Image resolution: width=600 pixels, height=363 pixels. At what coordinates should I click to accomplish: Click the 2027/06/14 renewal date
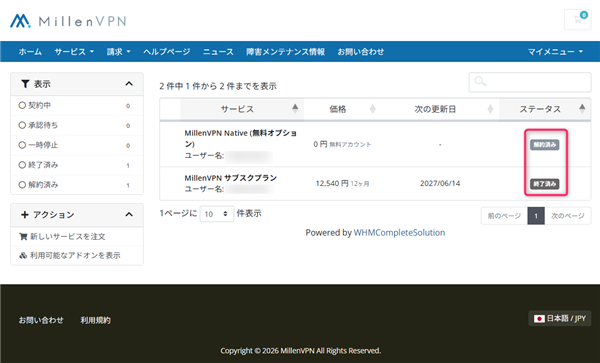click(440, 183)
